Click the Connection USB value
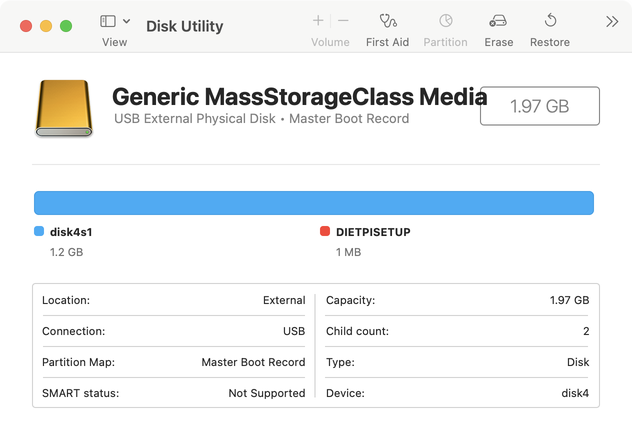The height and width of the screenshot is (440, 632). click(294, 331)
